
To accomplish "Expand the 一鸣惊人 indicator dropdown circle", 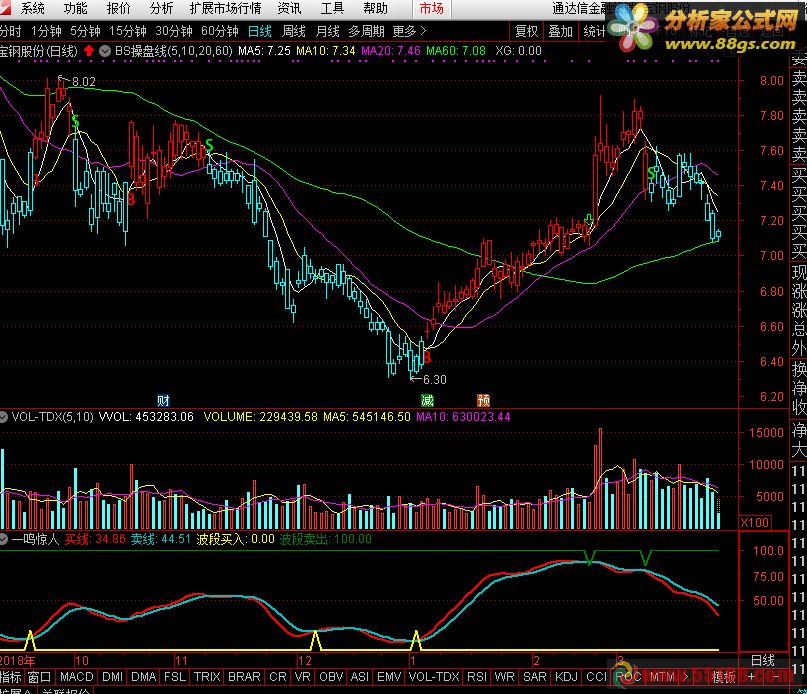I will (3, 539).
